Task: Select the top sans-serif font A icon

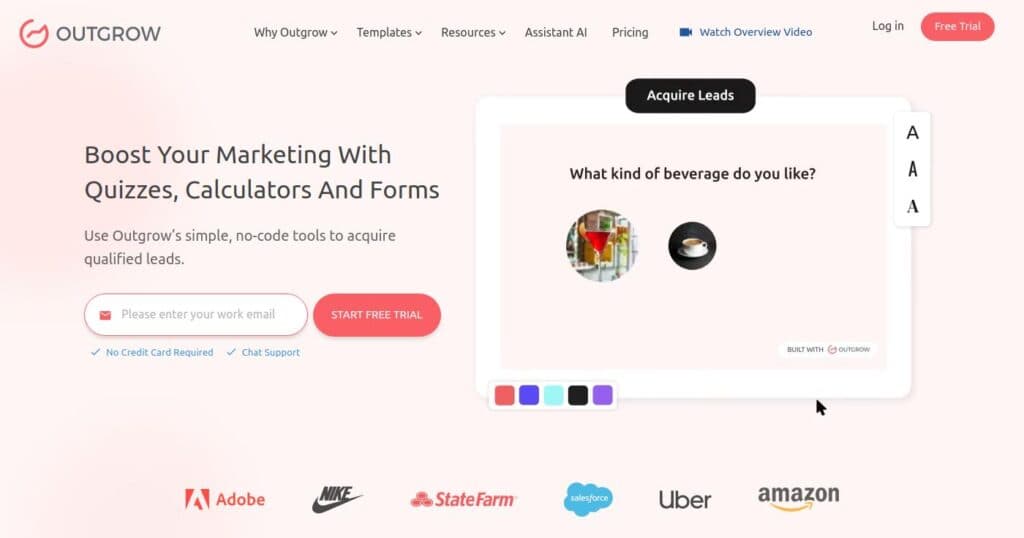Action: 912,133
